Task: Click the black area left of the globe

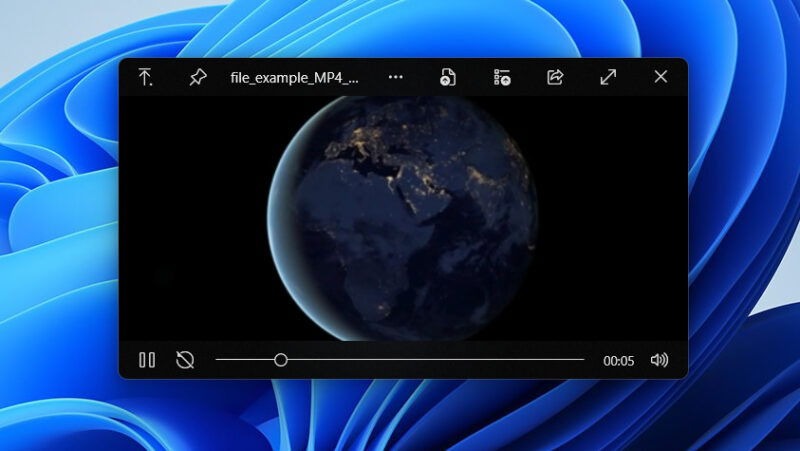Action: point(190,220)
